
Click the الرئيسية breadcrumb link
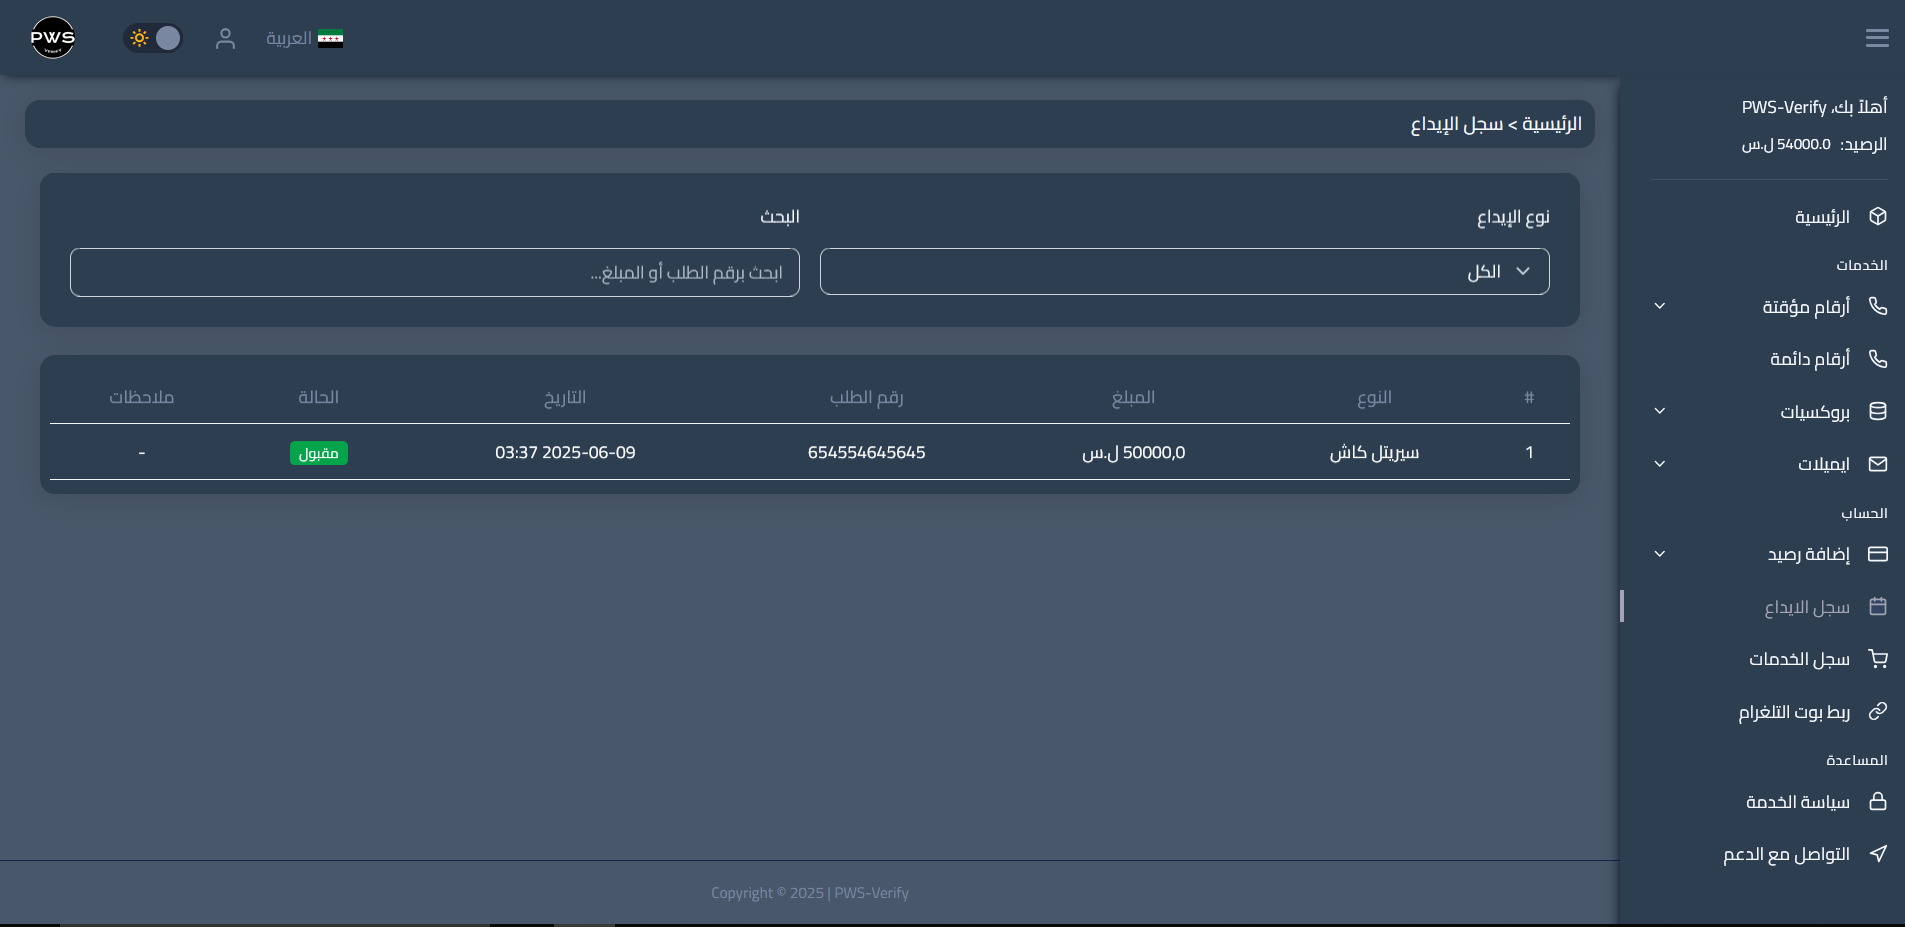(x=1549, y=123)
